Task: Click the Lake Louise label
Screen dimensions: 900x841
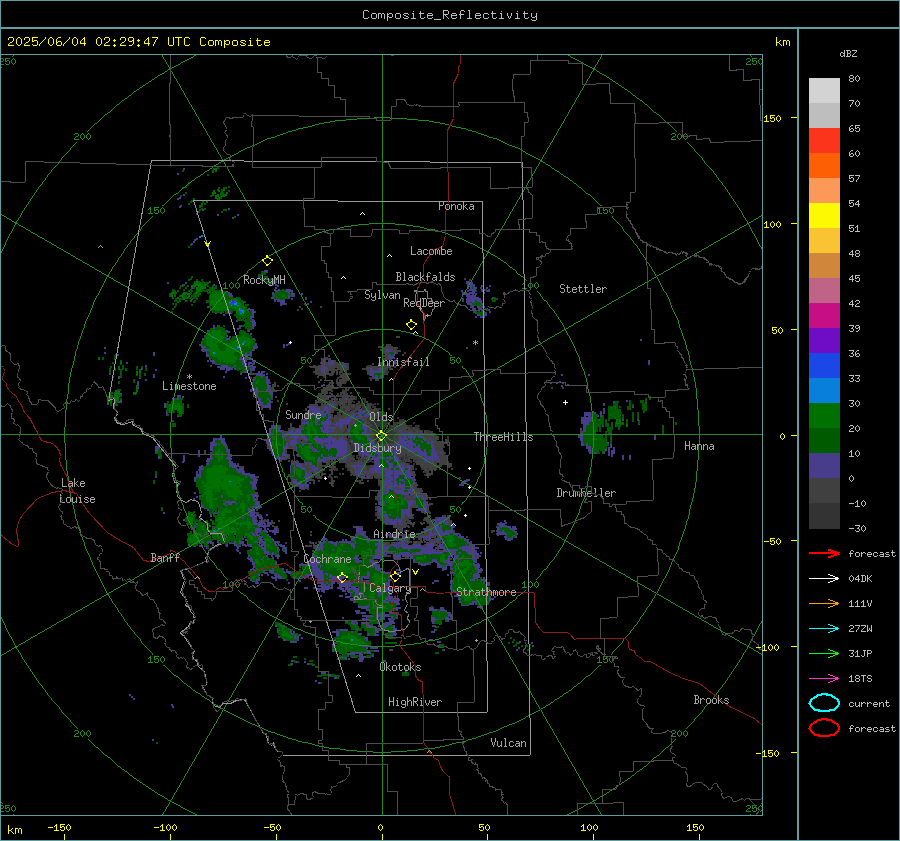Action: point(77,491)
